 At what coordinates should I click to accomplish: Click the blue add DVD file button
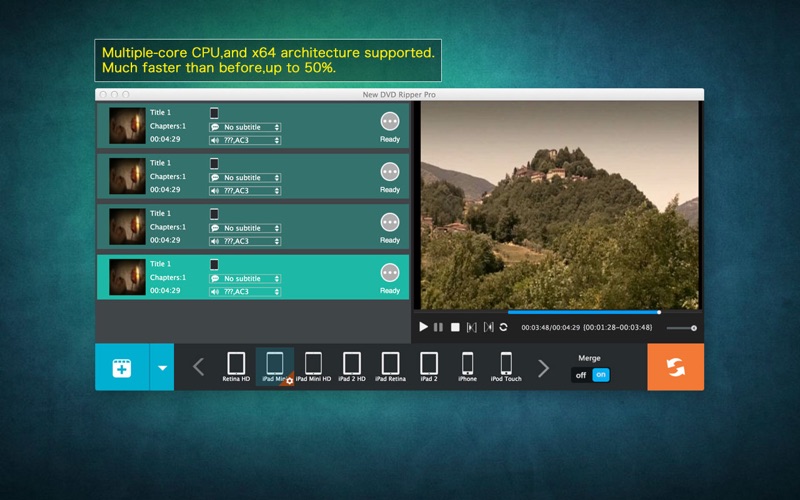122,367
